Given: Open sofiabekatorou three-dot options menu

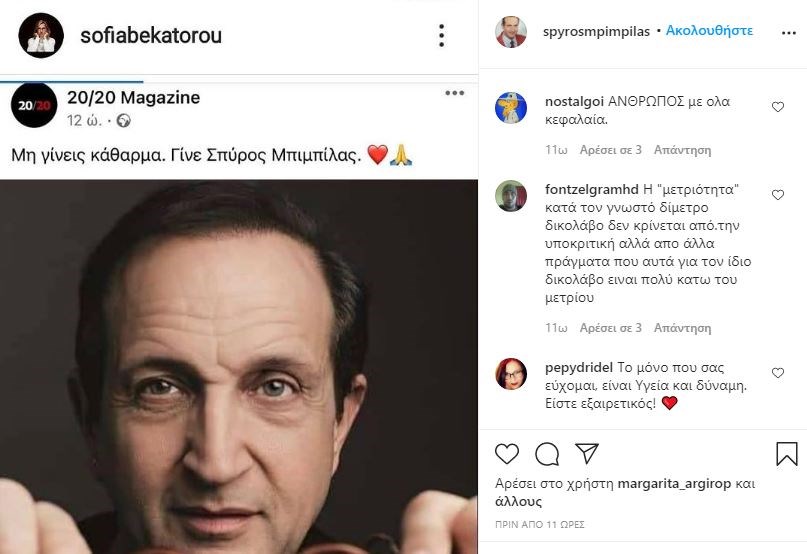Looking at the screenshot, I should point(441,36).
